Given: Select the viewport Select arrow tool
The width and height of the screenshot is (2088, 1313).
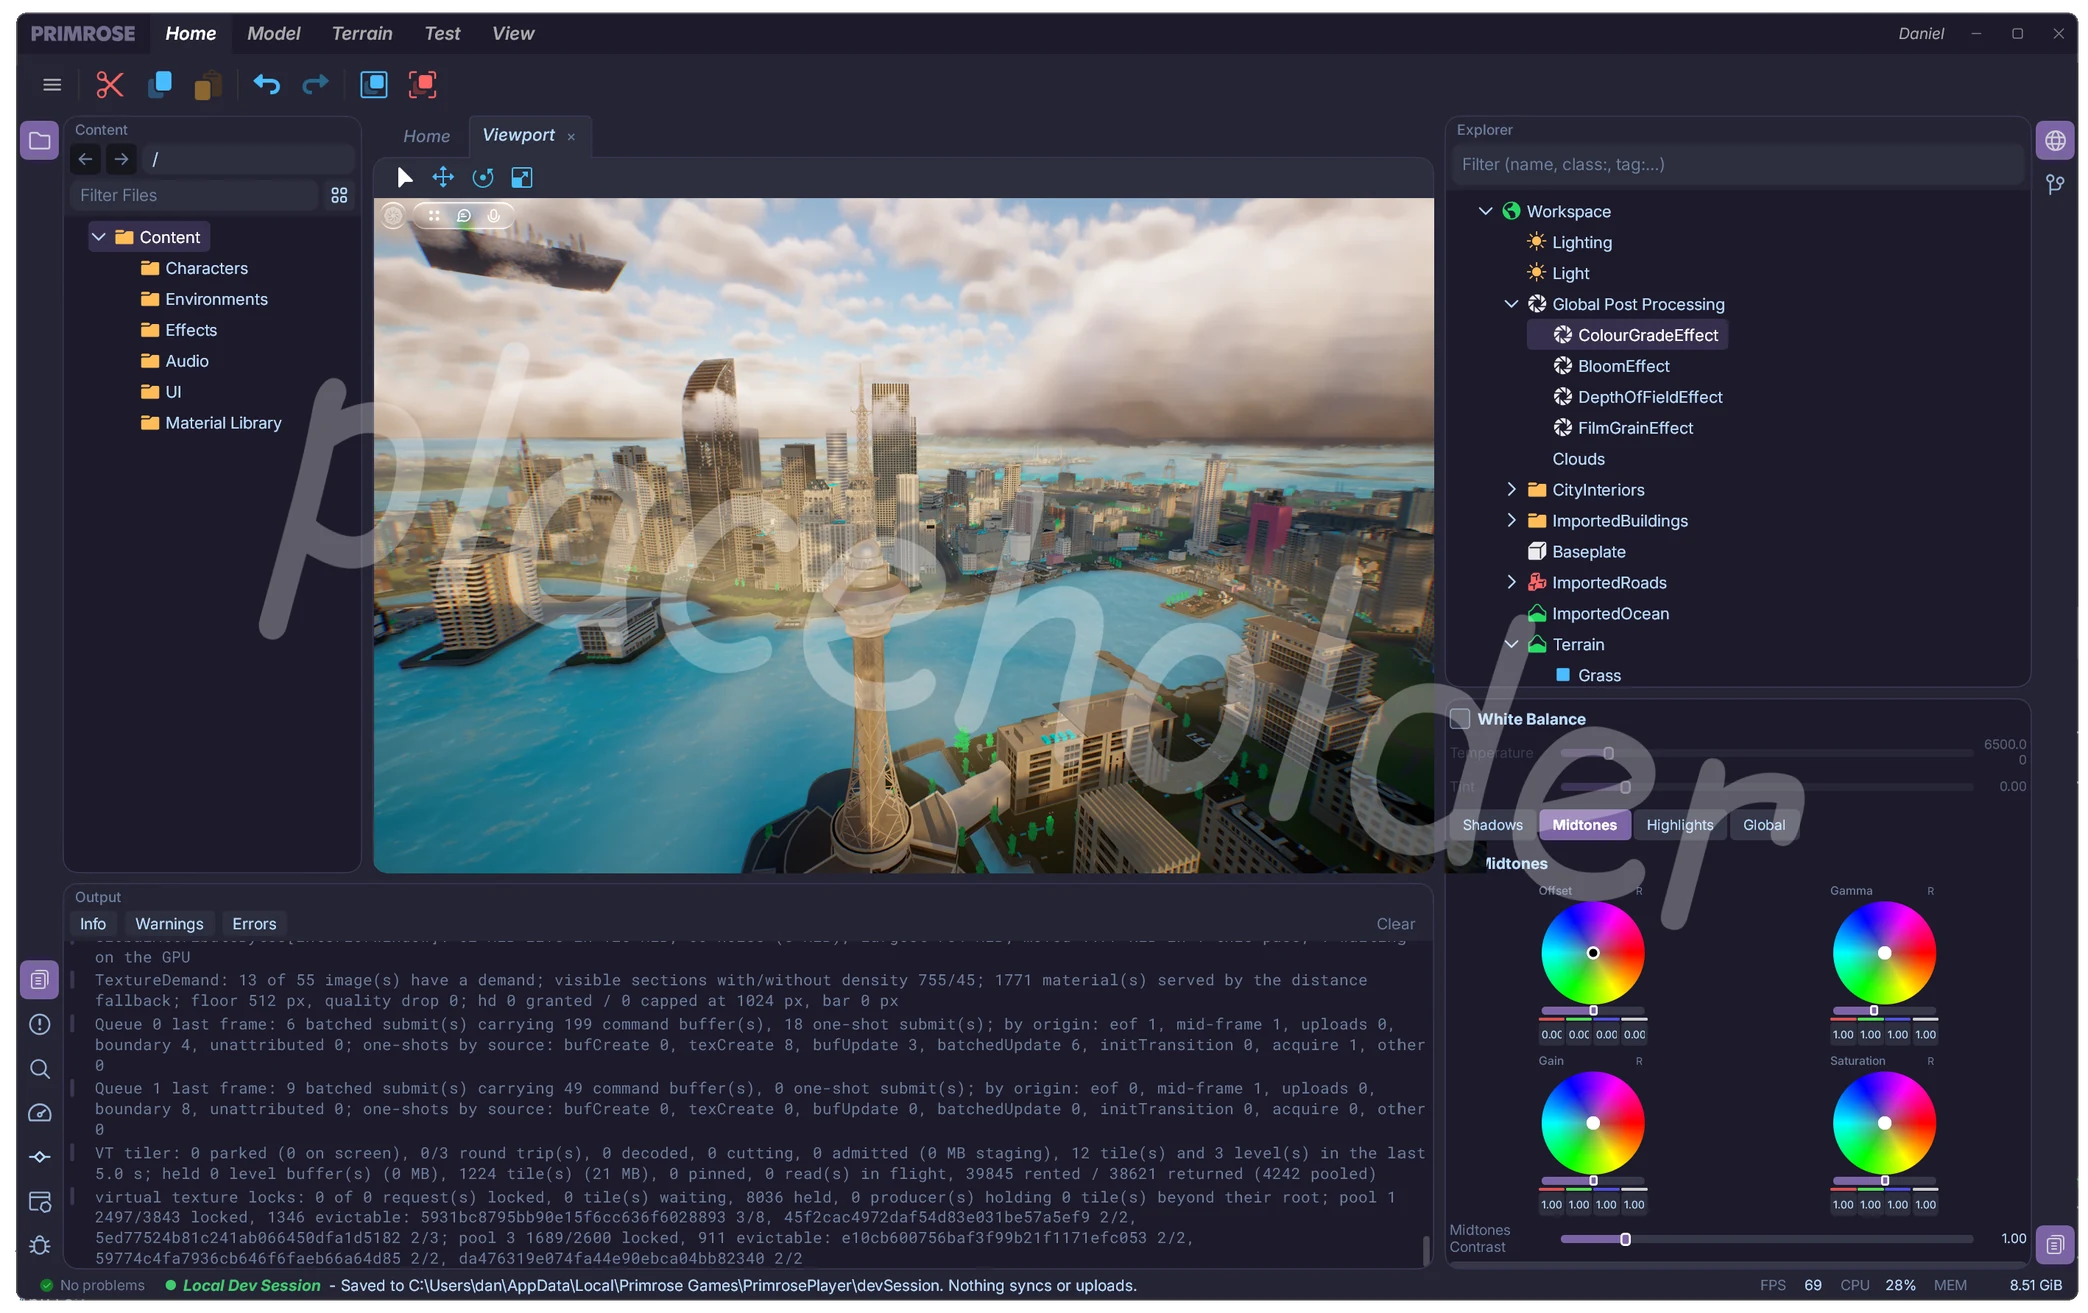Looking at the screenshot, I should (x=404, y=178).
